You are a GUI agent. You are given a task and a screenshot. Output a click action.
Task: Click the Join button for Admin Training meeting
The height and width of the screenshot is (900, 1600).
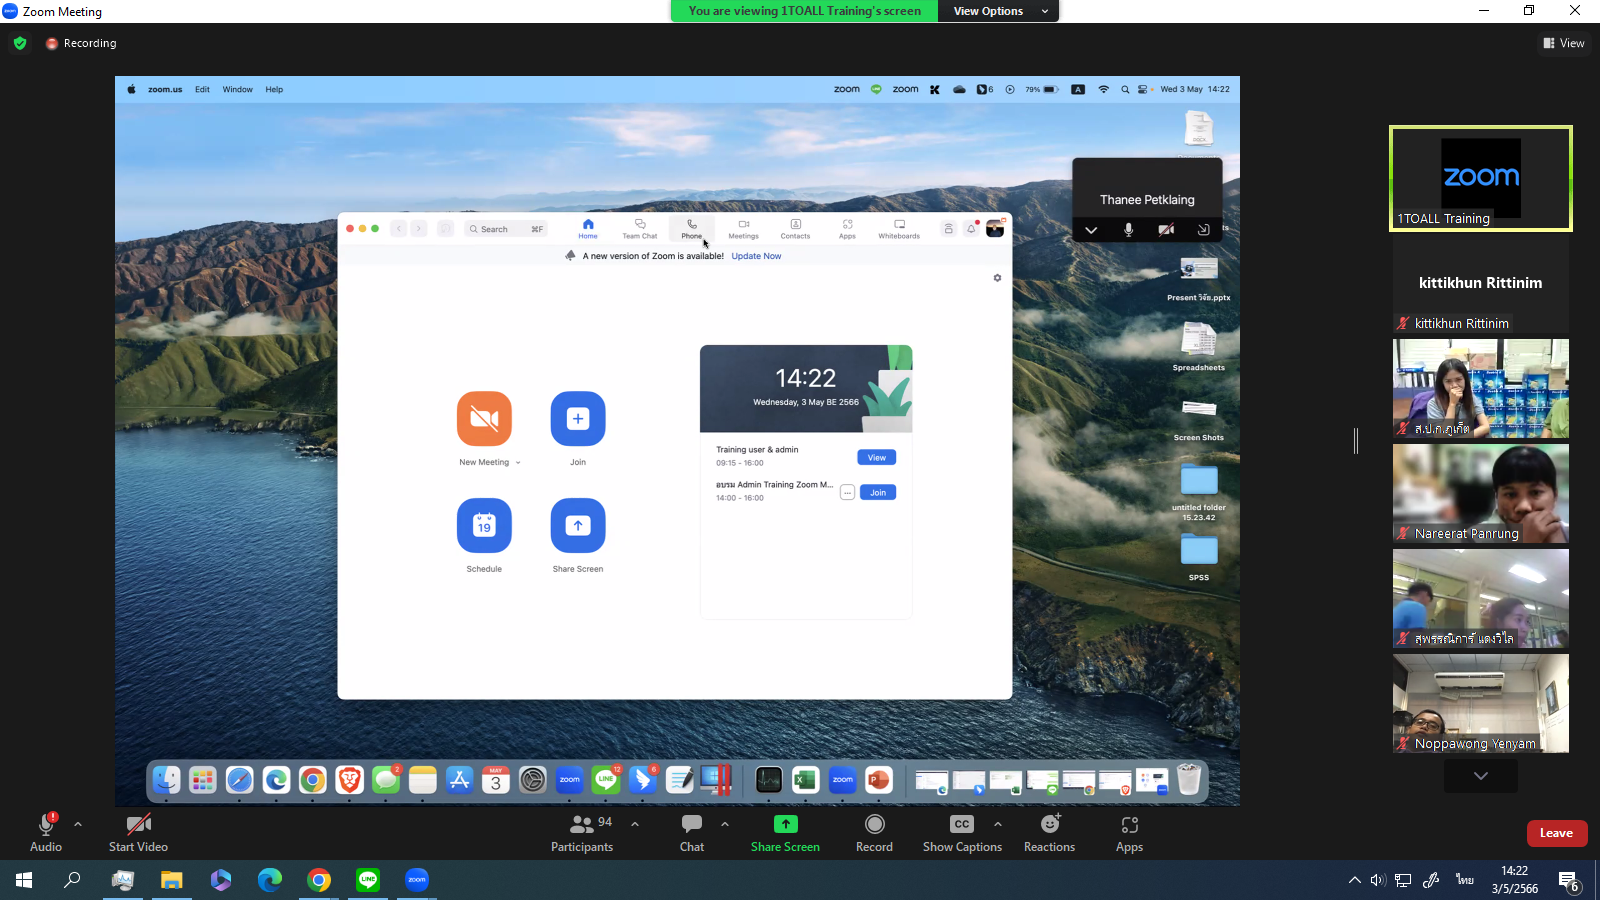[x=878, y=492]
